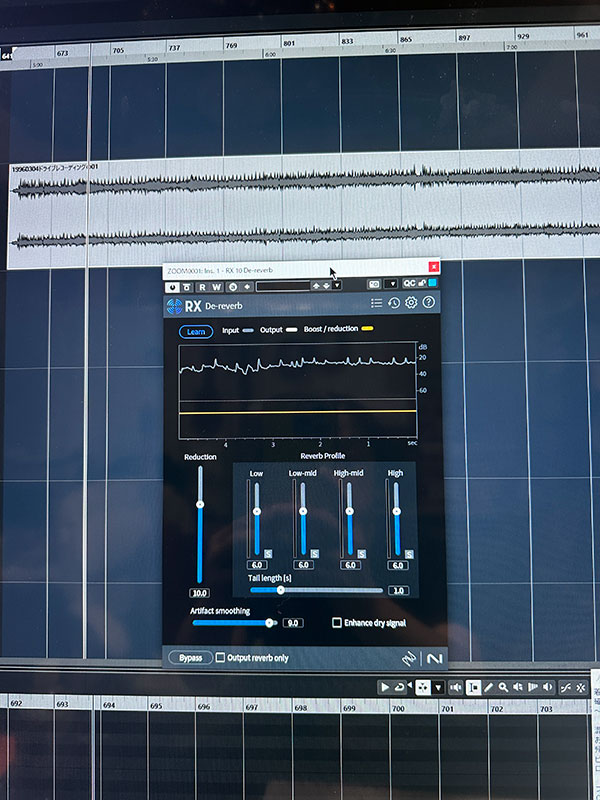Open the preset browser dropdown arrow
This screenshot has width=600, height=800.
point(337,285)
